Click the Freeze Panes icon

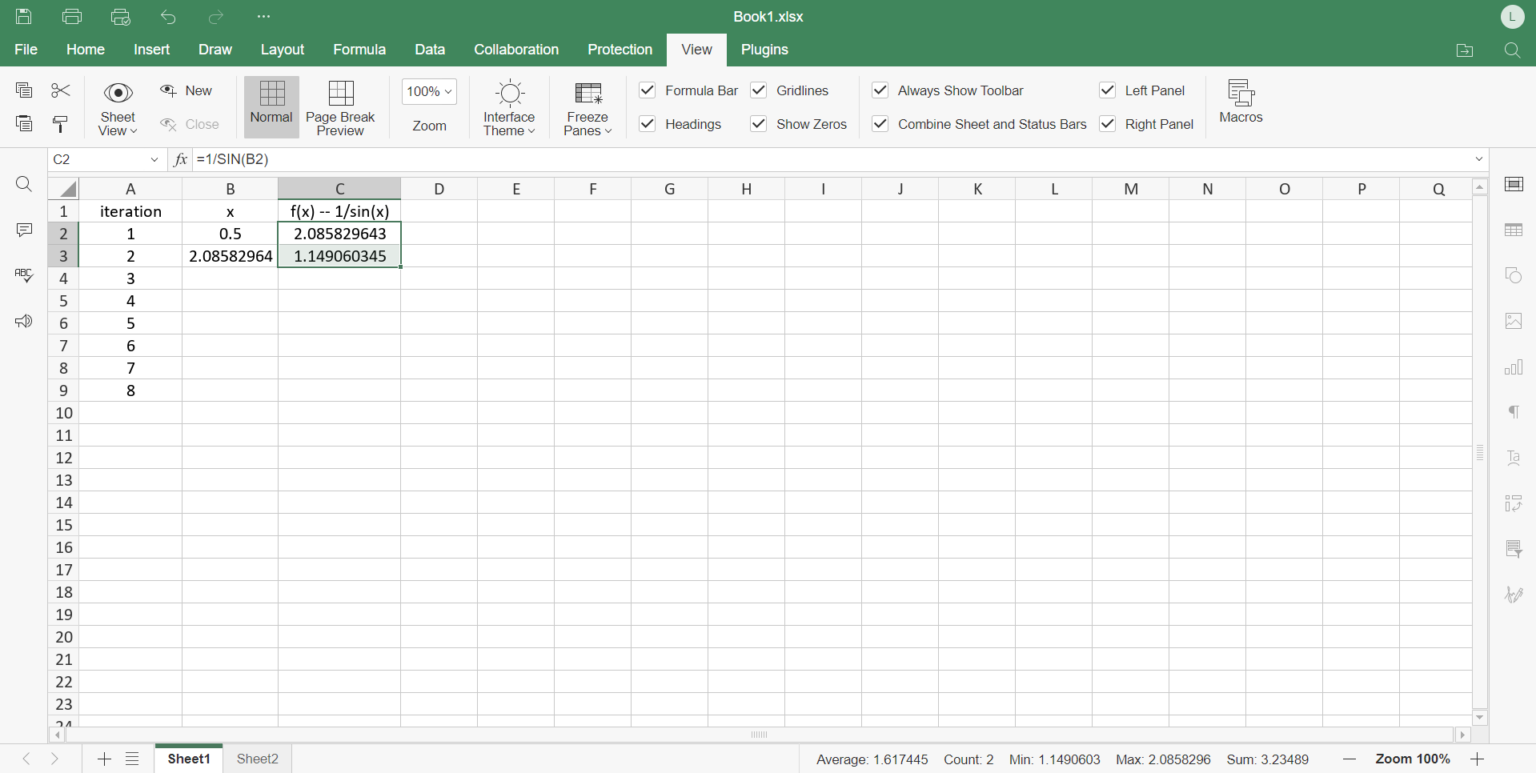[588, 94]
